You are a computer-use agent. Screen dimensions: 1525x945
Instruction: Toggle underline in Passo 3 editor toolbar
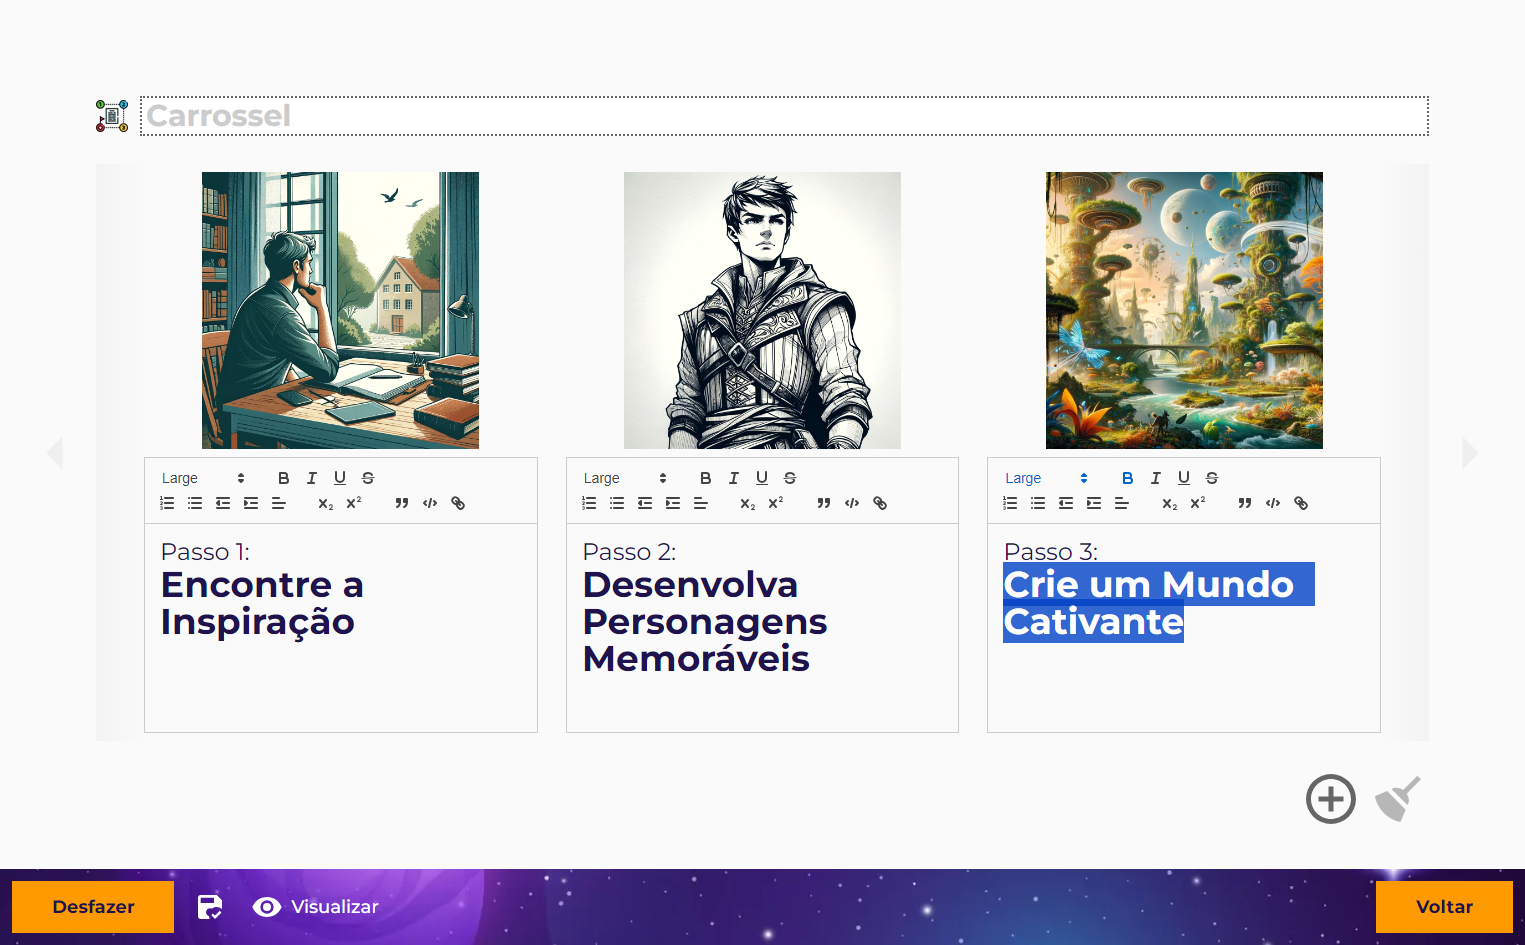pyautogui.click(x=1184, y=478)
